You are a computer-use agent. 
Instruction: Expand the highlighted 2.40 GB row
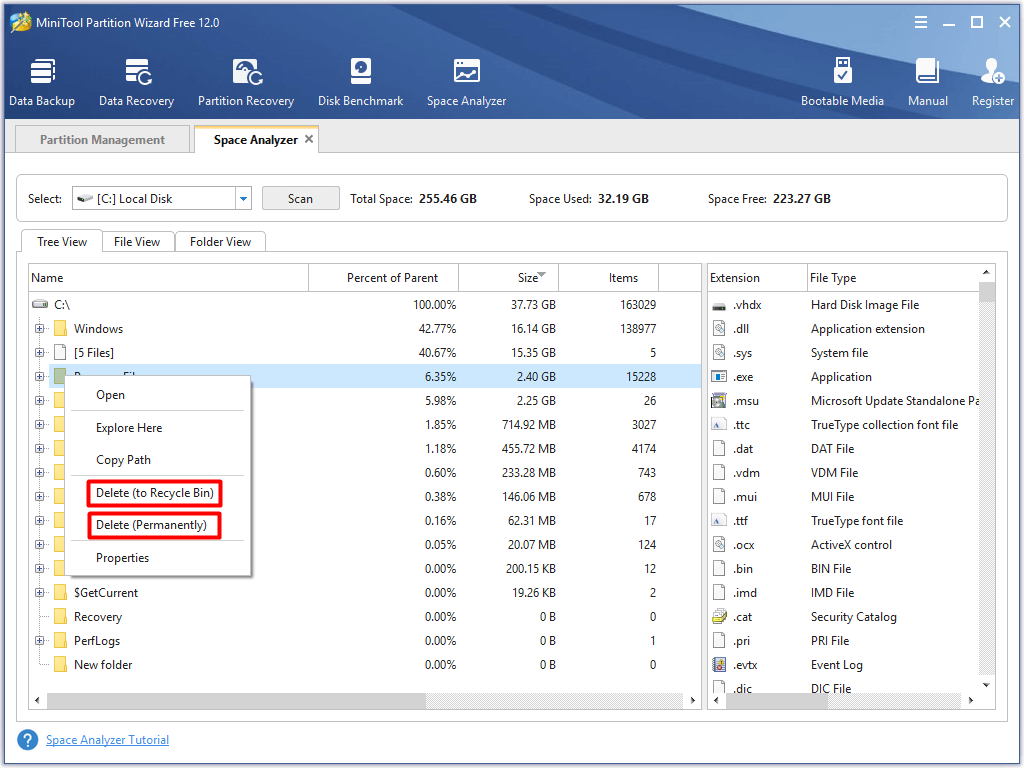click(40, 377)
